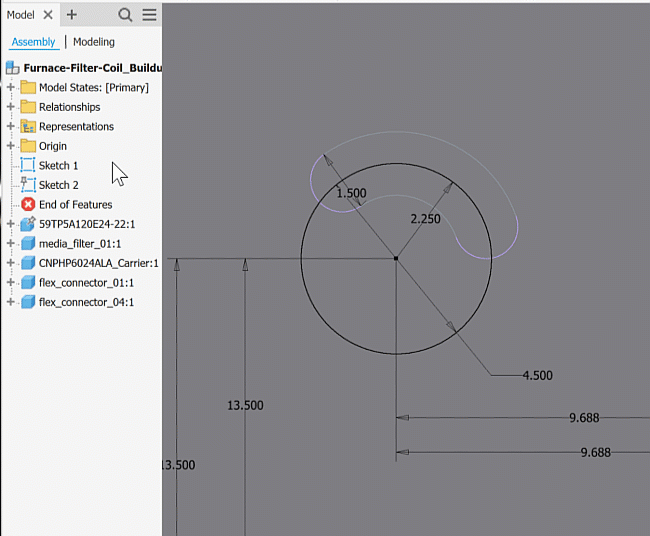Expand the flex_connector_01:1 component
650x536 pixels.
coord(11,282)
